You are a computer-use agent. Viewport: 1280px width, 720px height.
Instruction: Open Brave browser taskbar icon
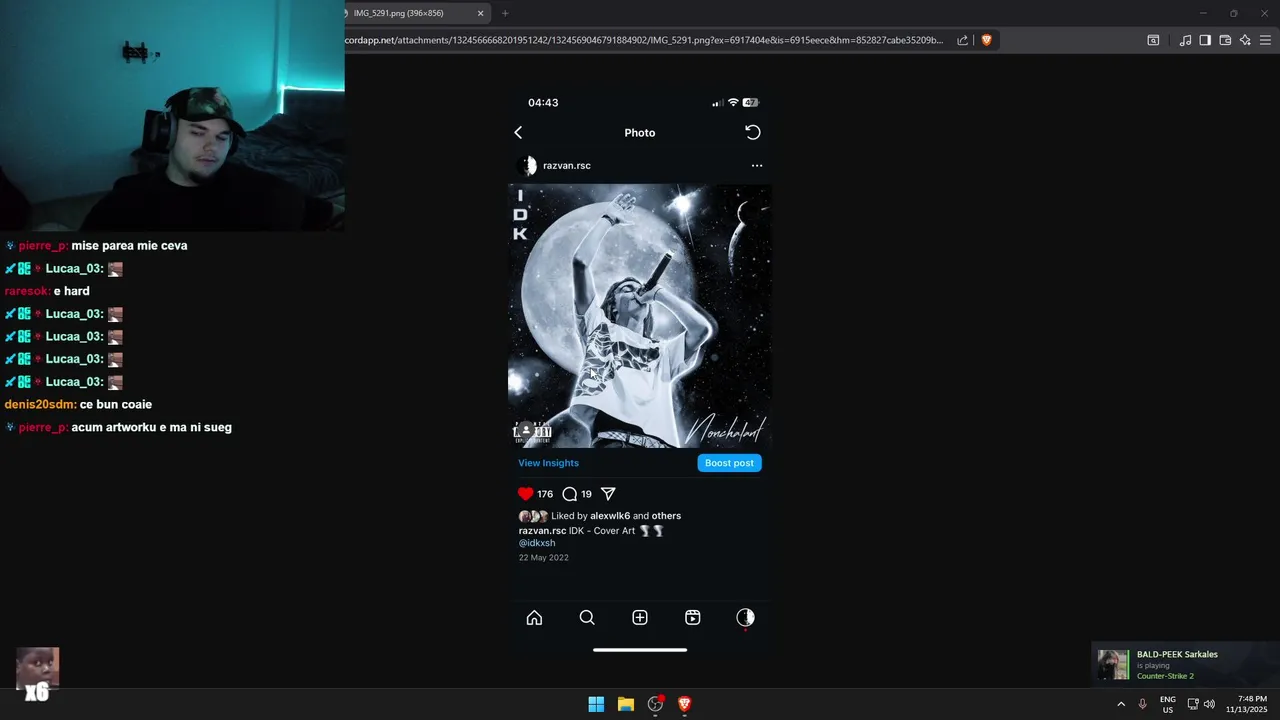point(685,704)
